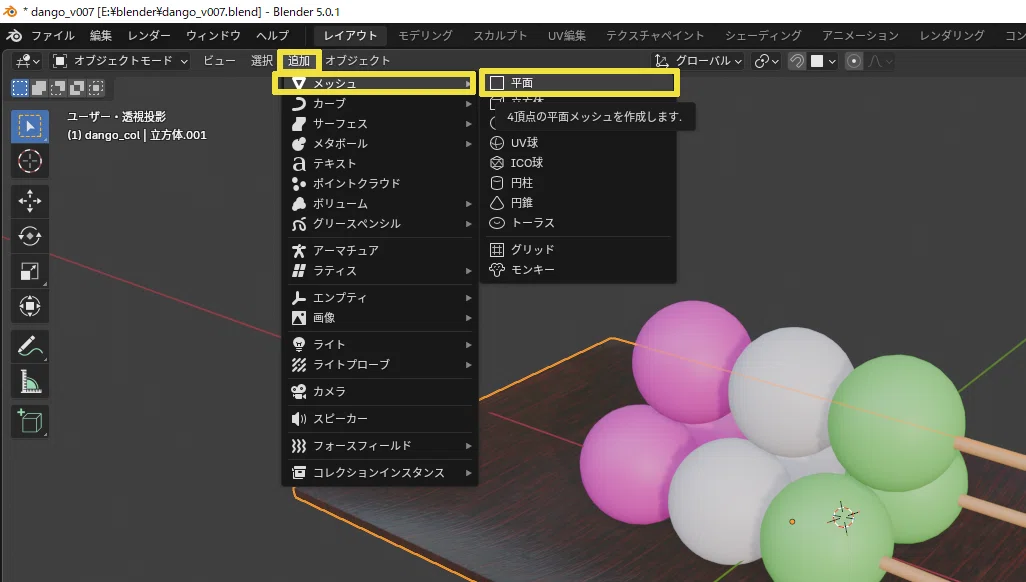Select the Measure ruler tool

[29, 381]
